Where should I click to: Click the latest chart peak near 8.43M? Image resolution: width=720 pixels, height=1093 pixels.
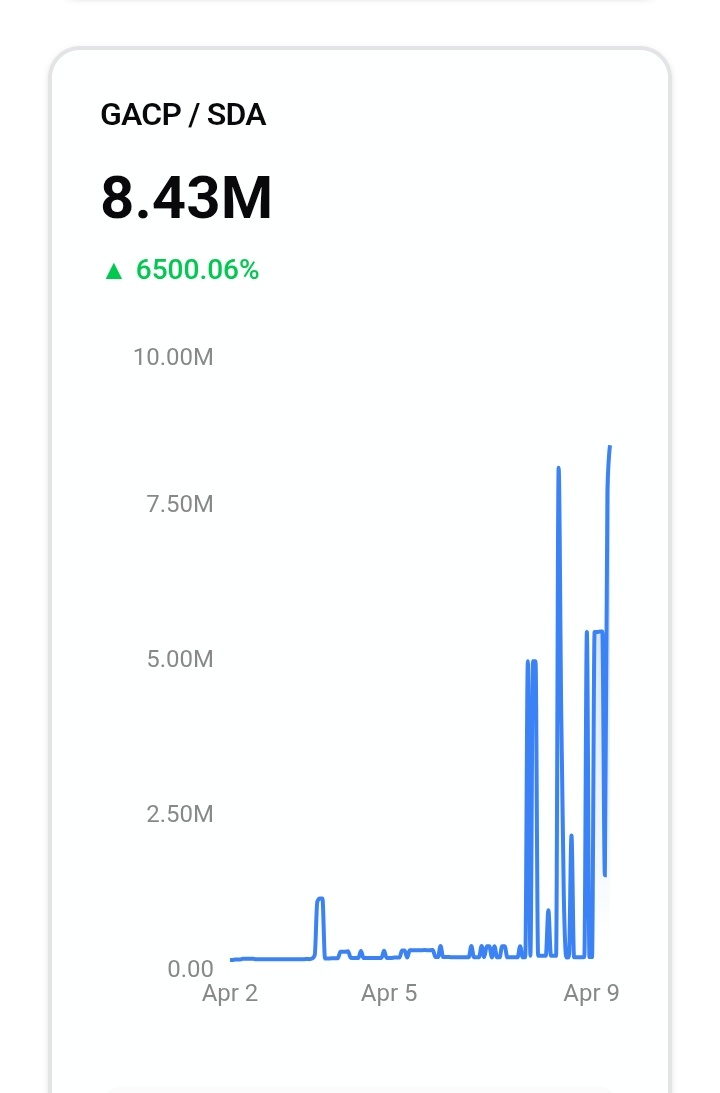(x=610, y=448)
